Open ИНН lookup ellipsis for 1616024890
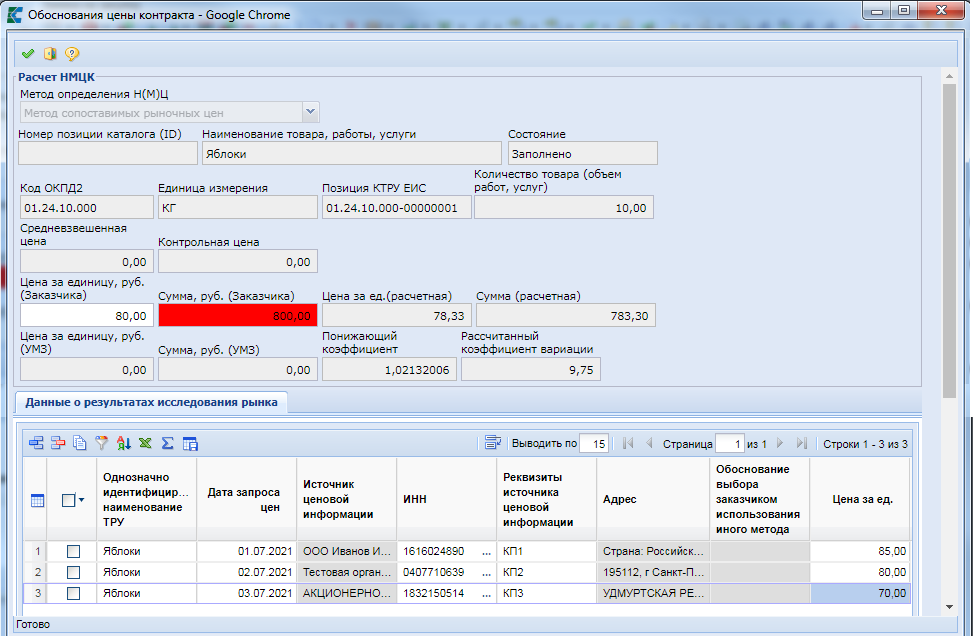 coord(486,551)
